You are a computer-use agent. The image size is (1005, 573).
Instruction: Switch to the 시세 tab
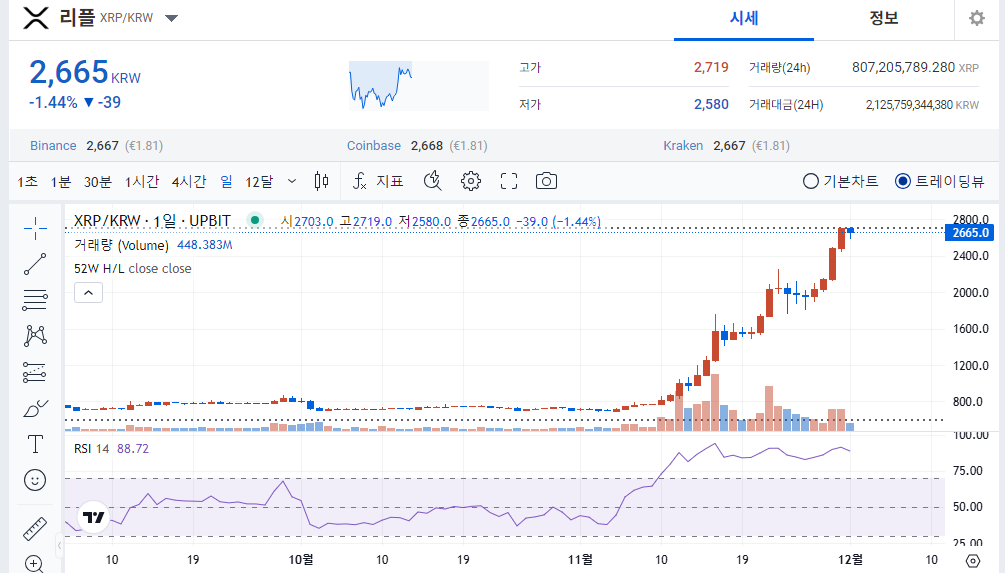[x=743, y=19]
